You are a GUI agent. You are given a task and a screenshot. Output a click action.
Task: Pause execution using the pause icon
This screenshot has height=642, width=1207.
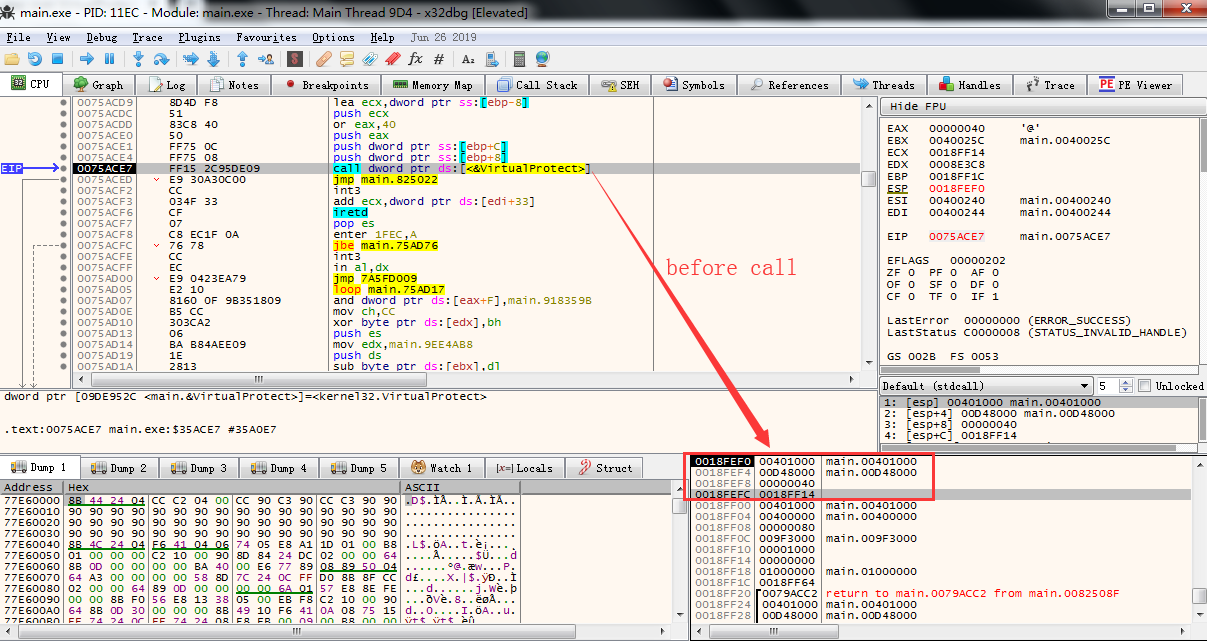(x=110, y=59)
